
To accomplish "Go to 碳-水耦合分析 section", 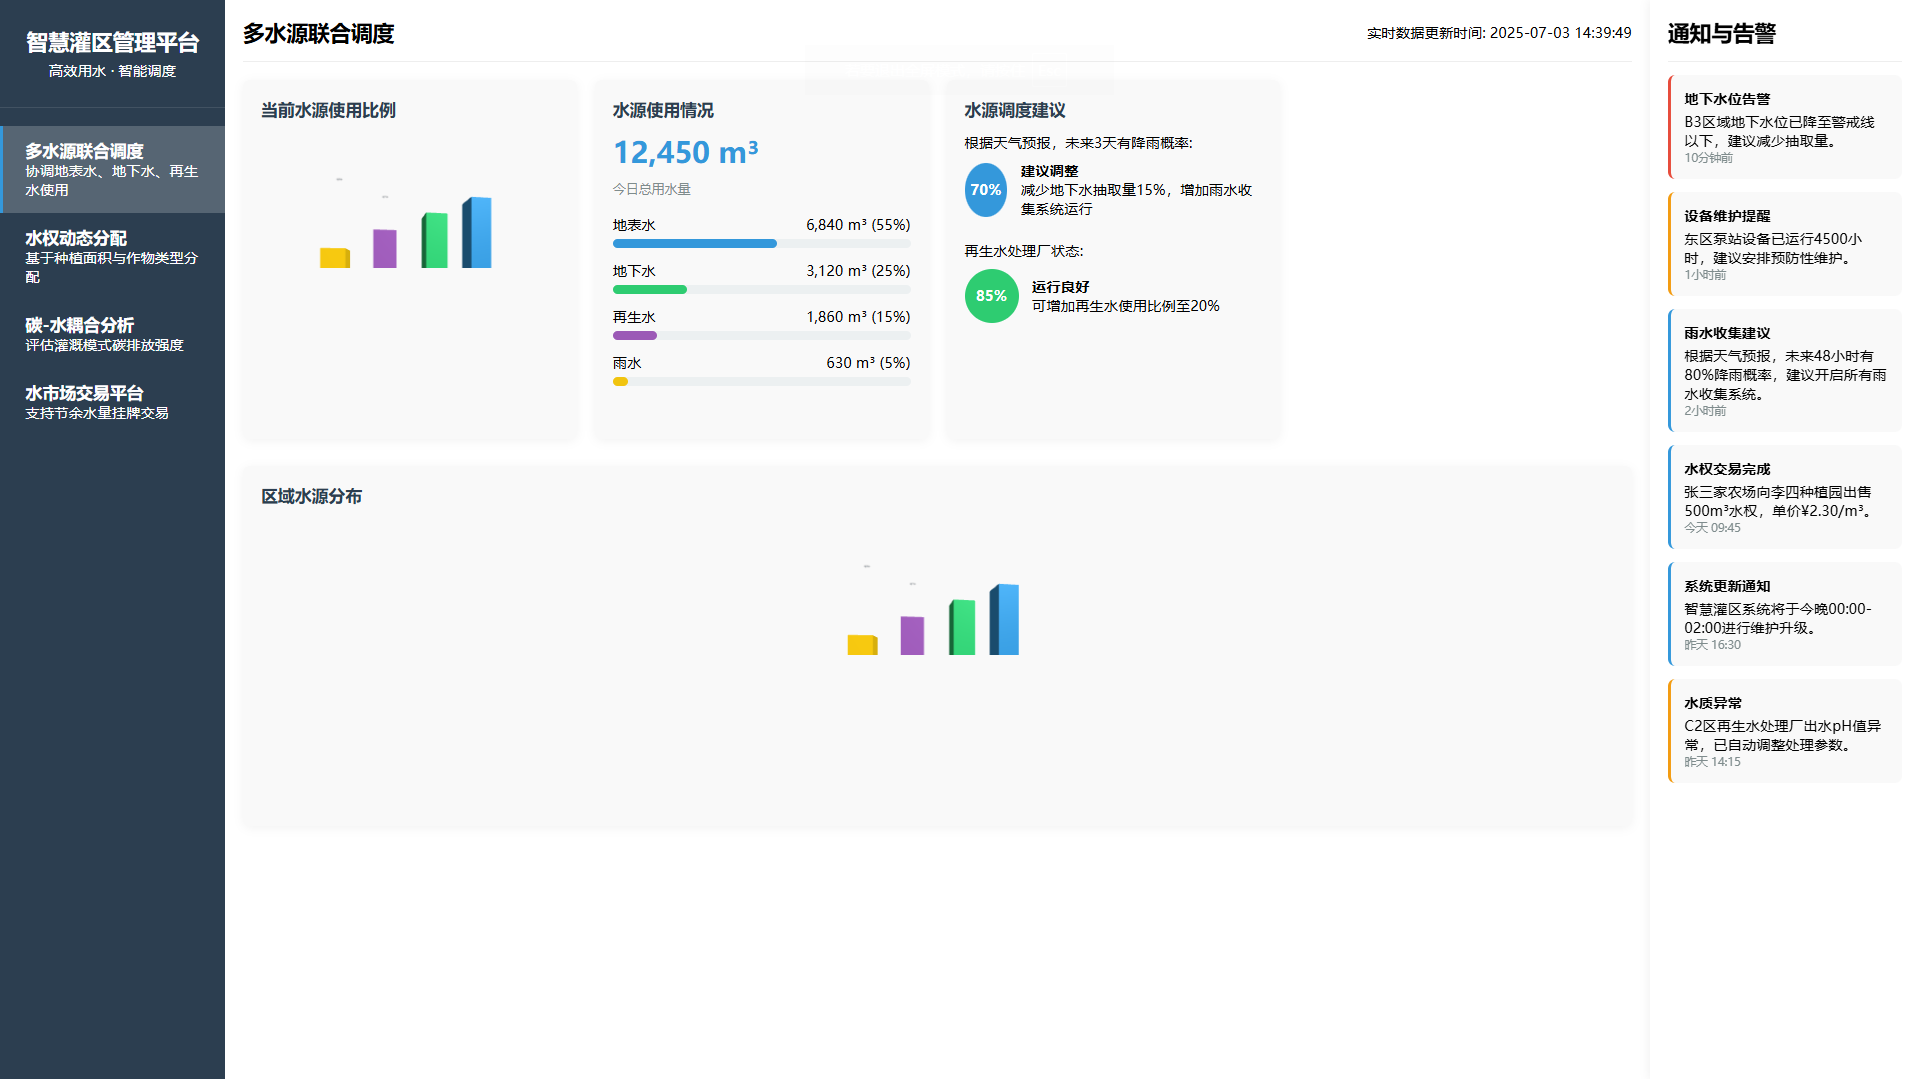I will [112, 334].
